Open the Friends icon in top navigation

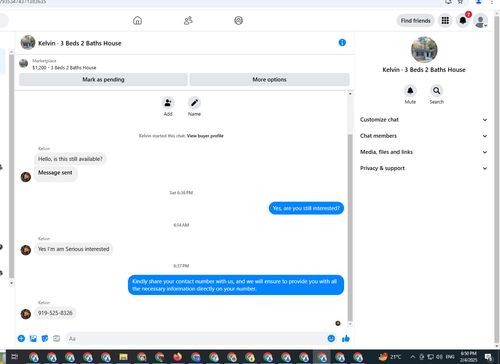point(188,21)
